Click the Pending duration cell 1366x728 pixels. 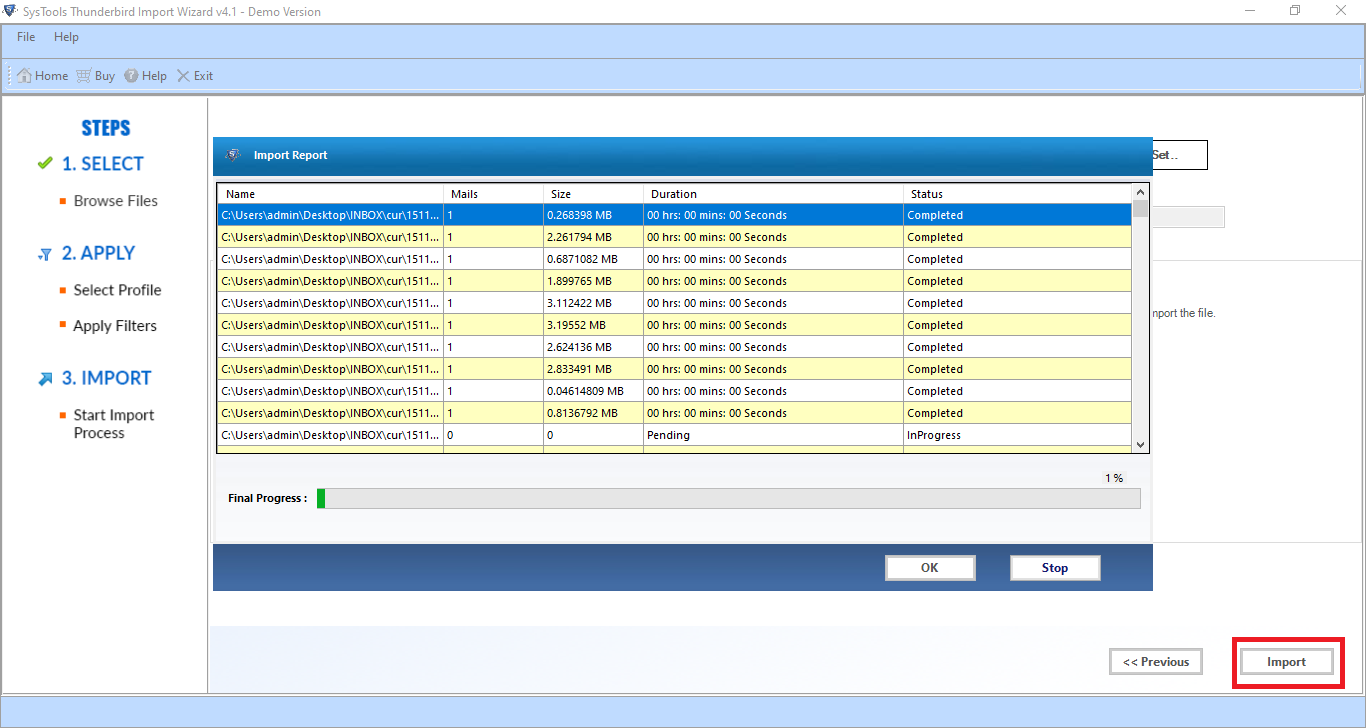coord(773,435)
